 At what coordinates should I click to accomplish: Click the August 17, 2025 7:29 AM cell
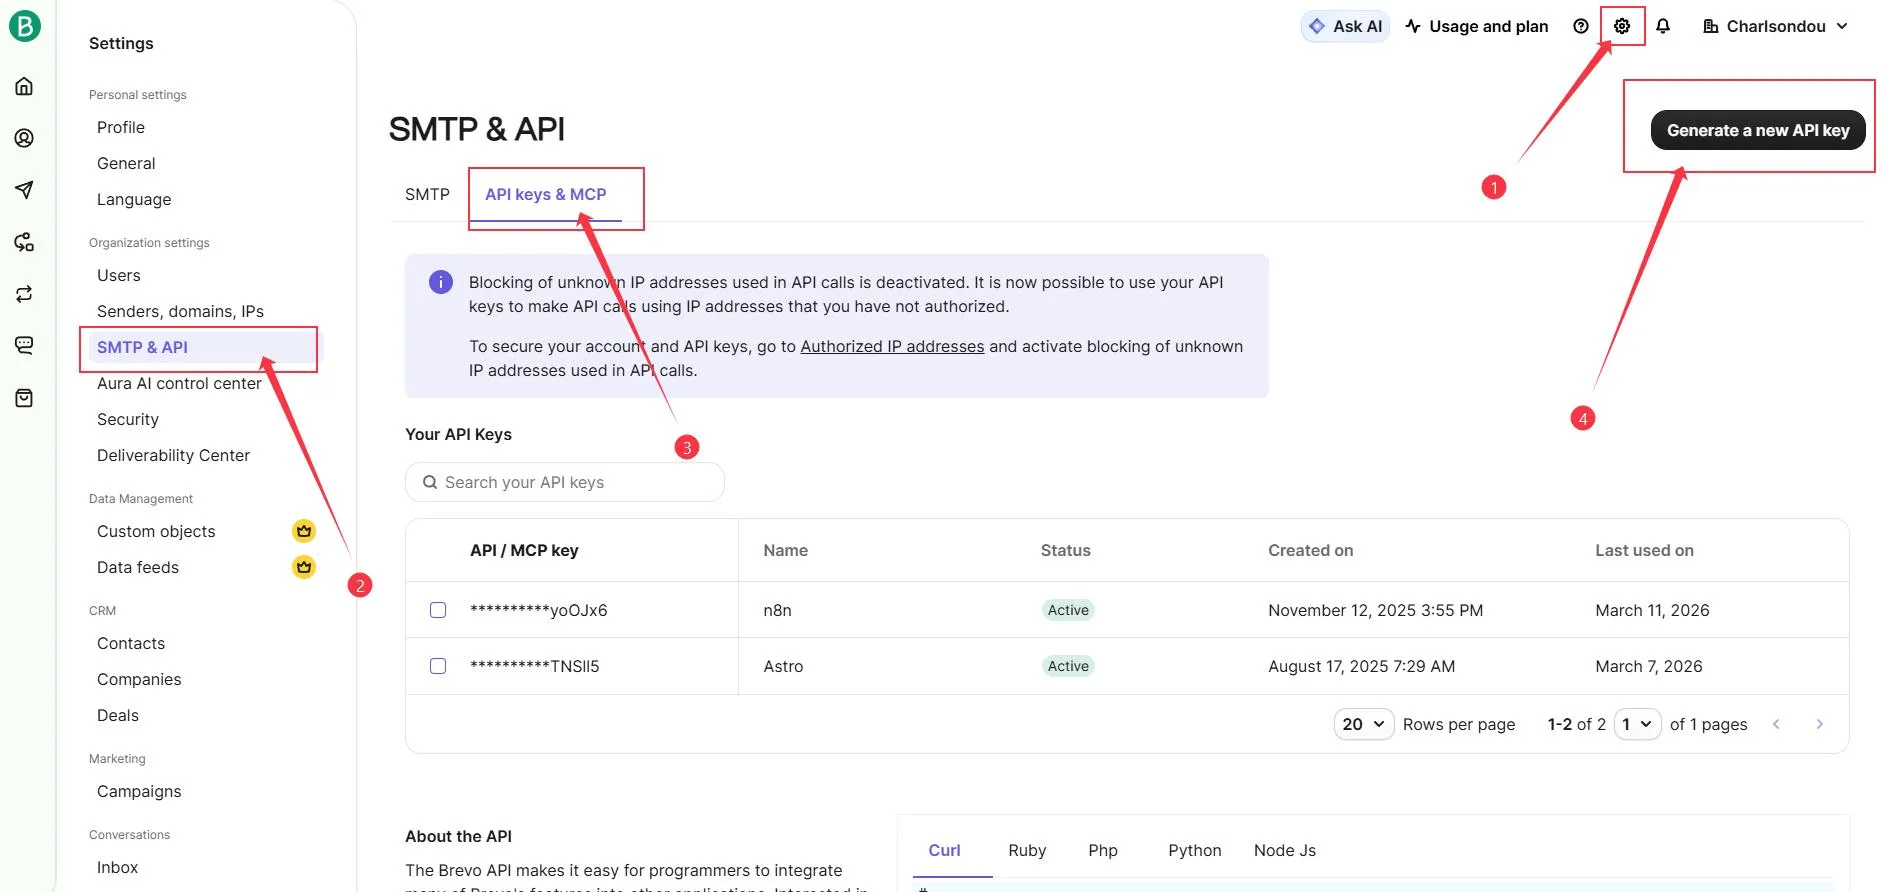tap(1361, 666)
